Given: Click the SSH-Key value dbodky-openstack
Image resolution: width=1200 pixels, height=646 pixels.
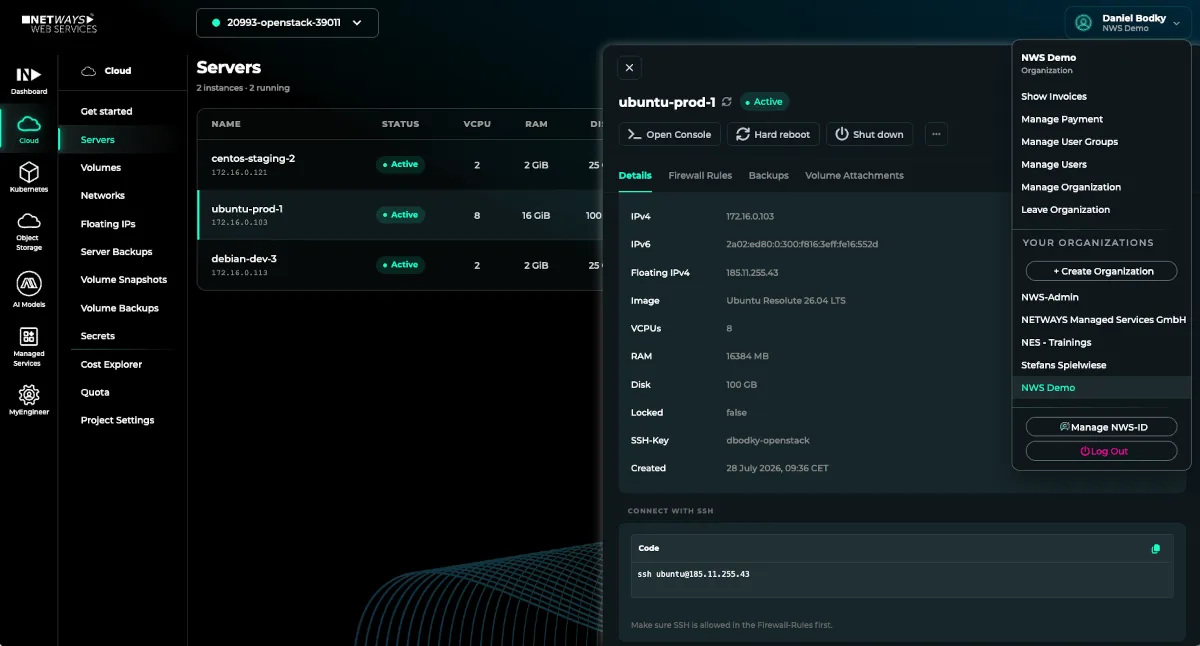Looking at the screenshot, I should (766, 441).
